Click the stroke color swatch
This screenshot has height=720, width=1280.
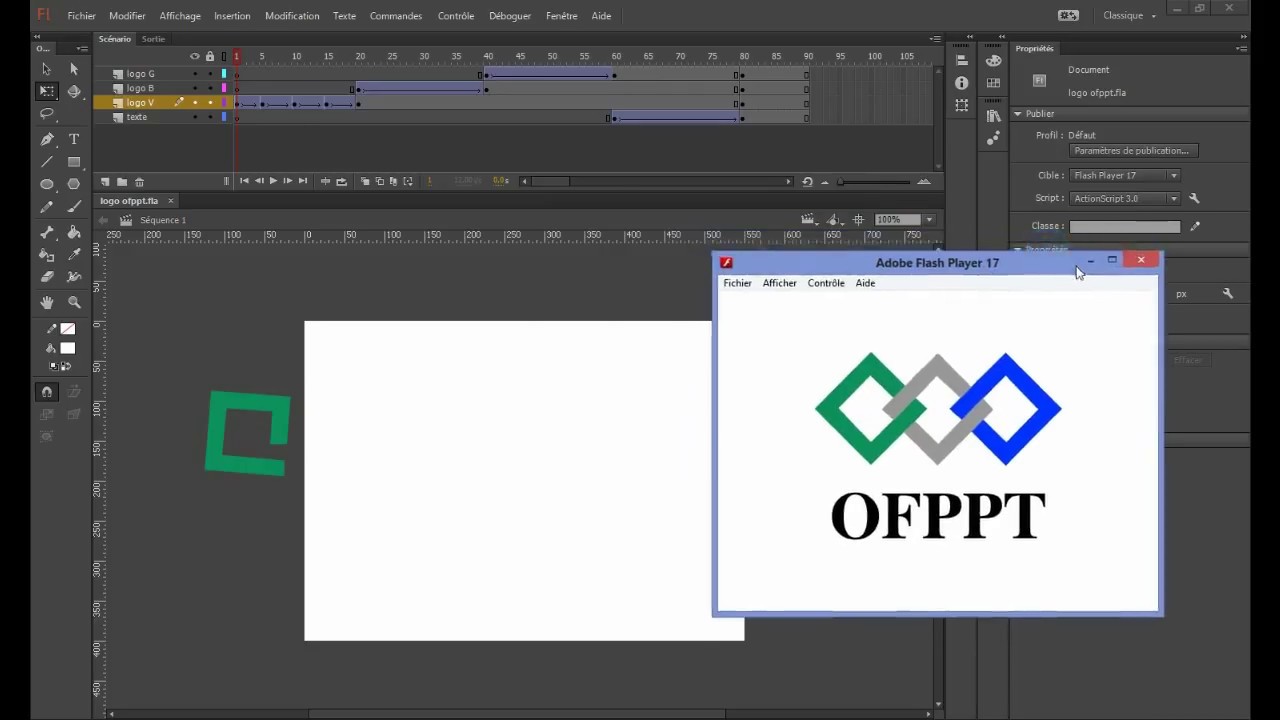click(x=68, y=329)
